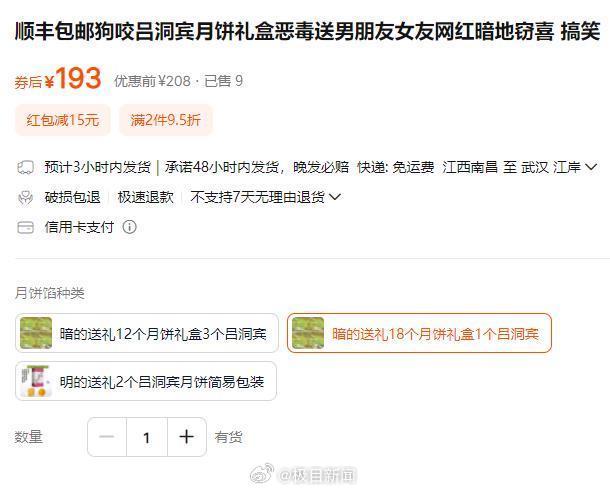Click the delivery truck icon
The height and width of the screenshot is (491, 610).
[x=26, y=168]
